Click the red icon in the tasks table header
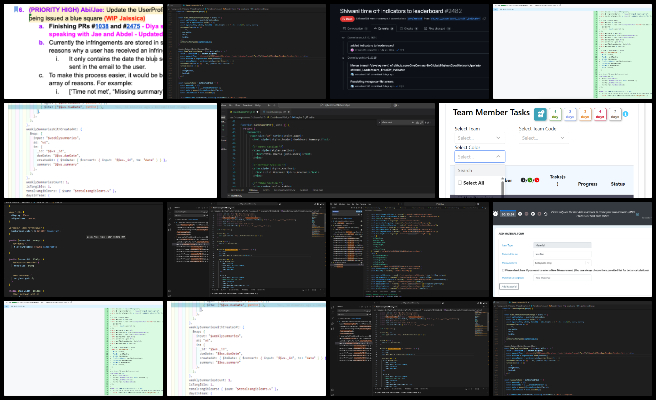656x400 pixels. 537,180
